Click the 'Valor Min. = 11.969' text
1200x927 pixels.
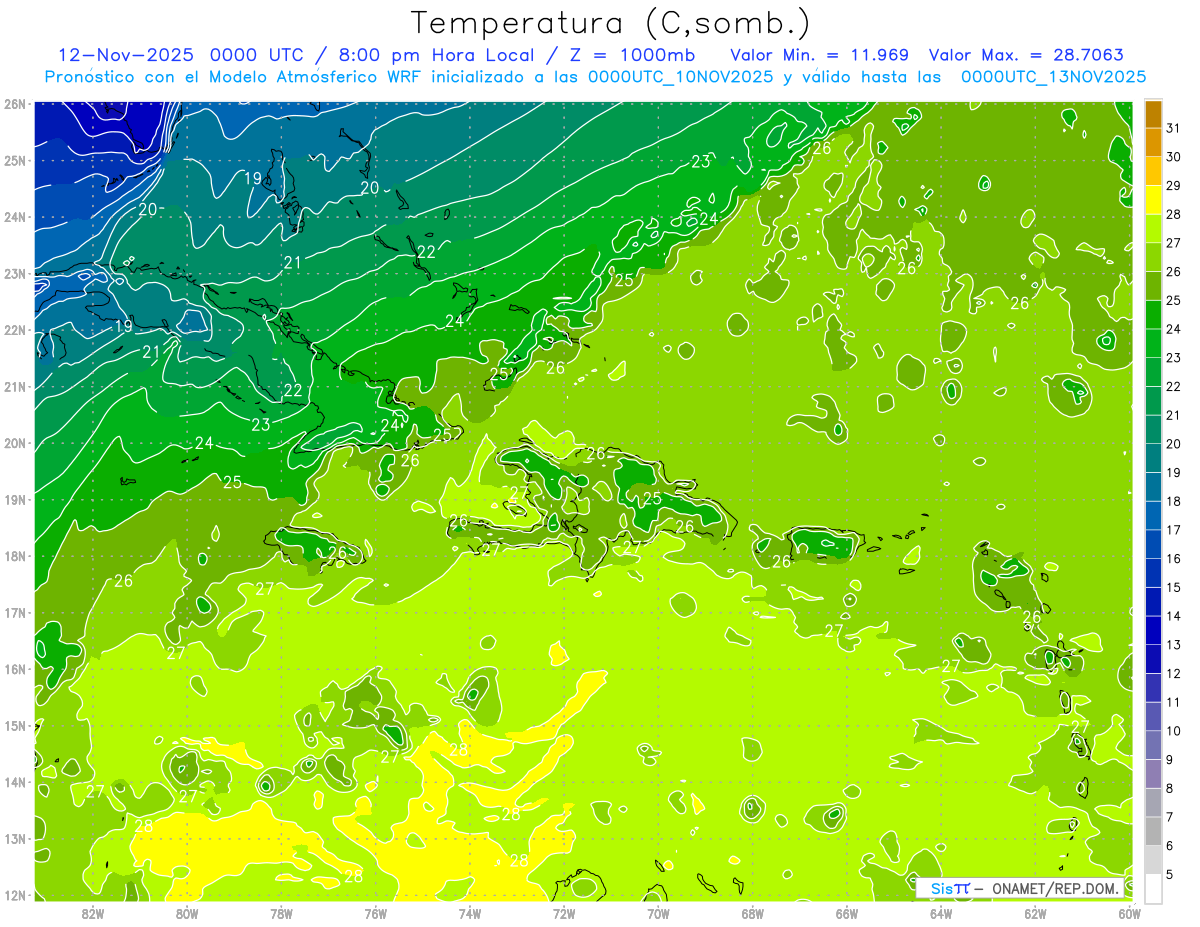click(819, 54)
